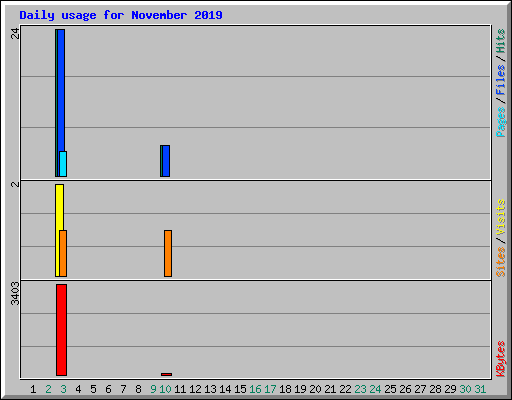Click the tall red KBytes bar for day 3
The width and height of the screenshot is (512, 400).
[x=62, y=330]
